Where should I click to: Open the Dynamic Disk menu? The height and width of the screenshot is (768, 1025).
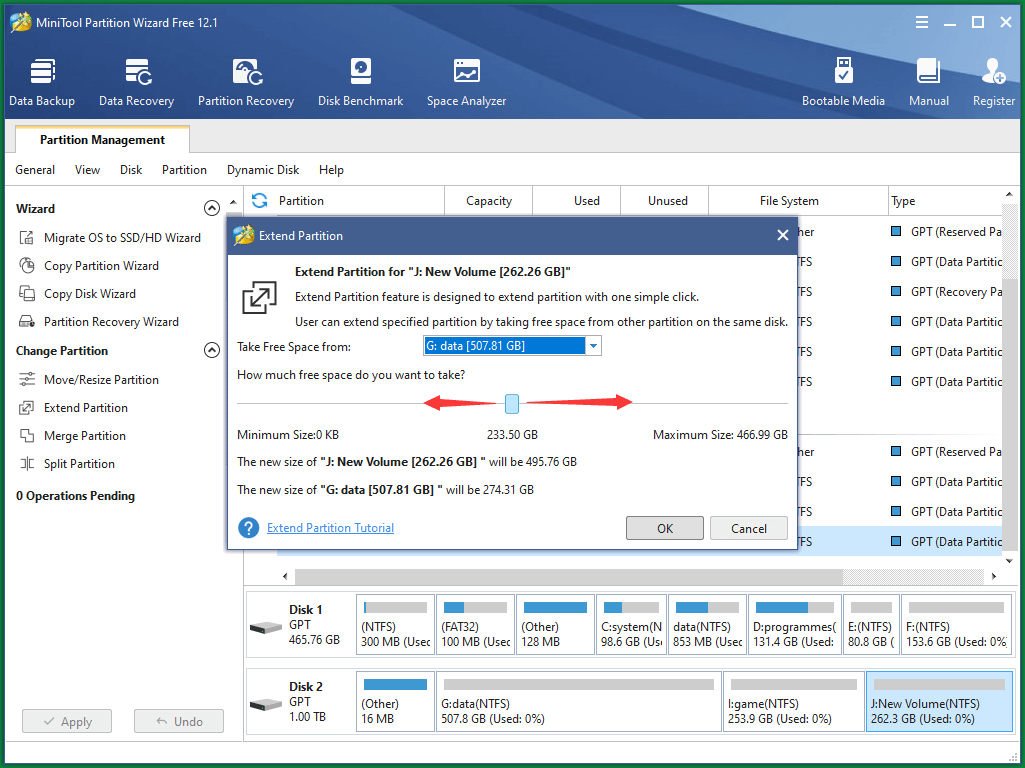pyautogui.click(x=263, y=170)
